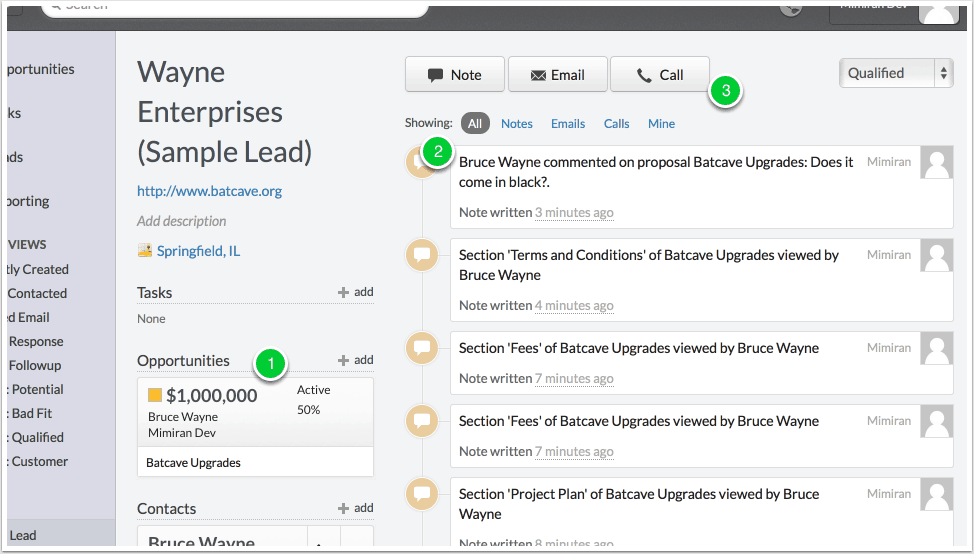Add a new contact
Viewport: 974px width, 554px height.
coord(355,508)
